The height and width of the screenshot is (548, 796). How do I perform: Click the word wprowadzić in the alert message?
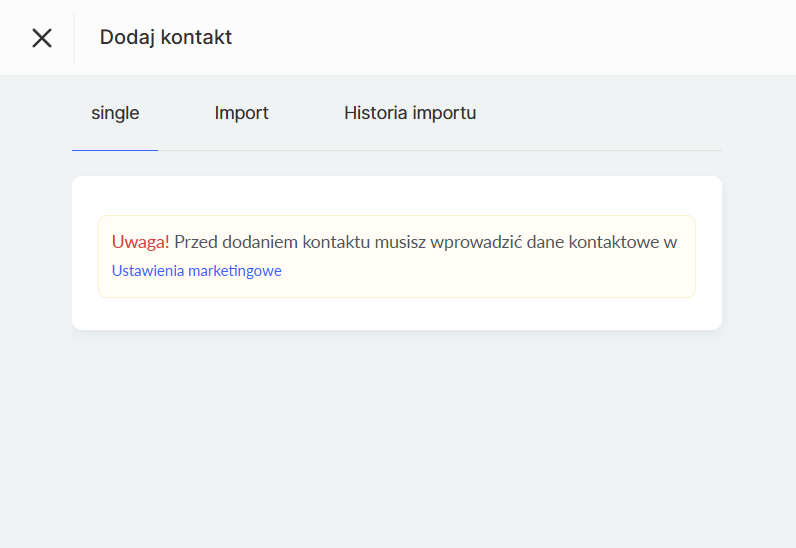coord(475,242)
